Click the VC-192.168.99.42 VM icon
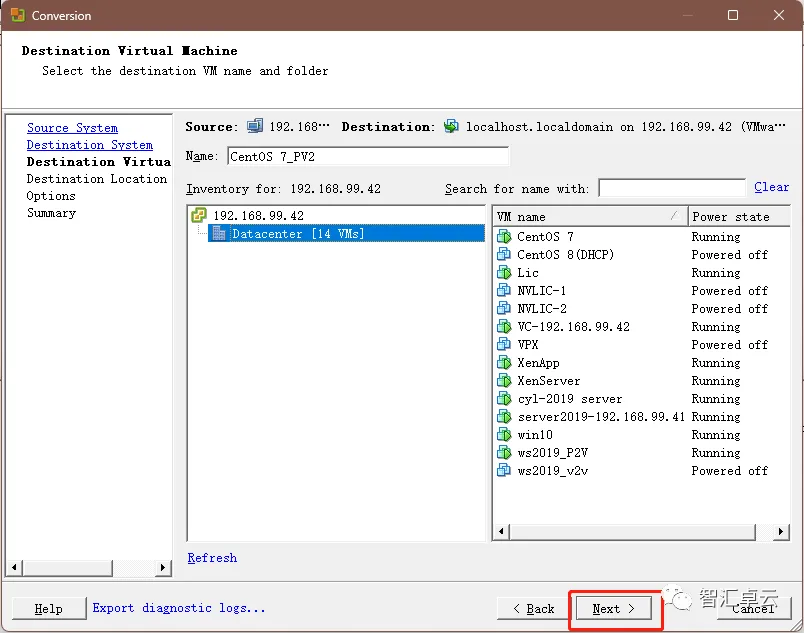804x633 pixels. pos(504,326)
